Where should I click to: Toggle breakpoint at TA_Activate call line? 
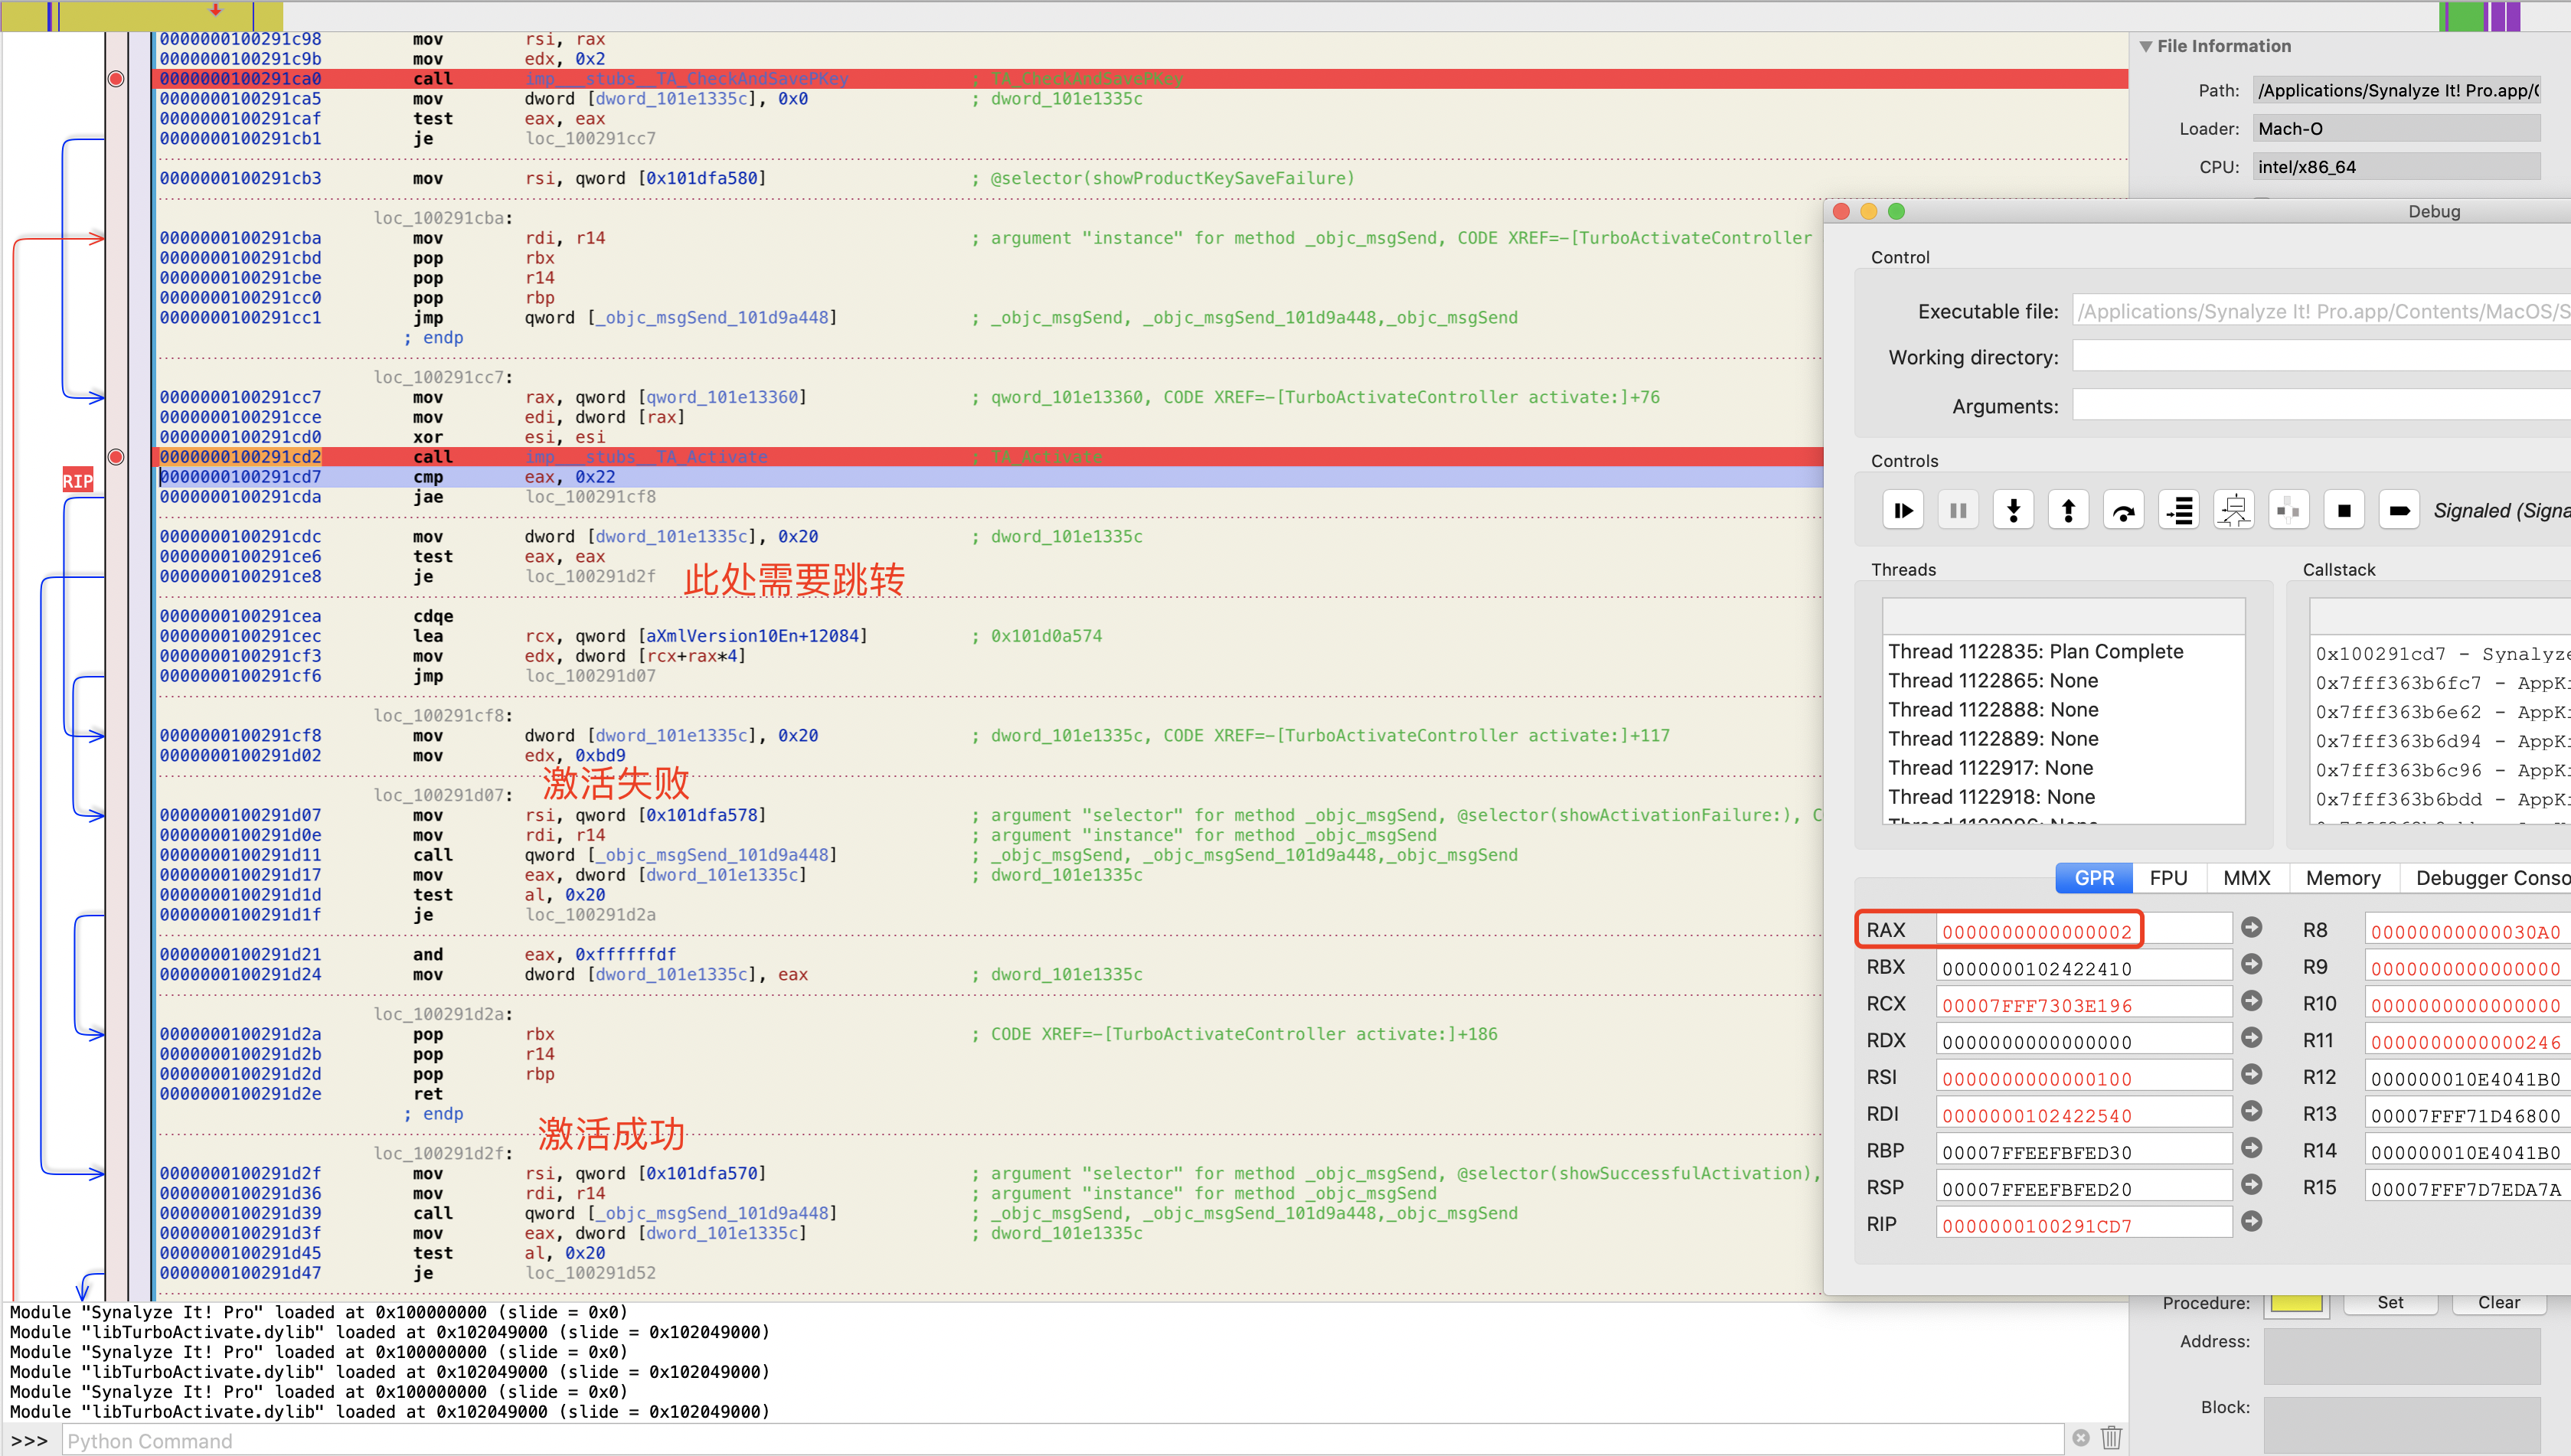click(116, 457)
